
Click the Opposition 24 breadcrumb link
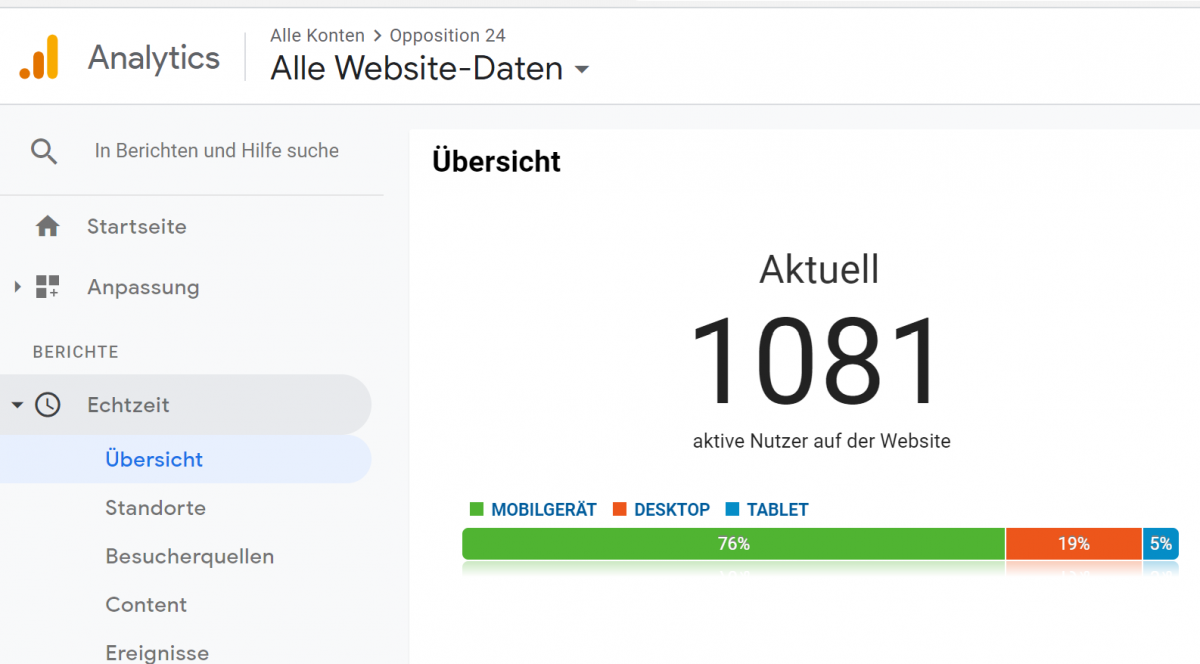[x=447, y=36]
